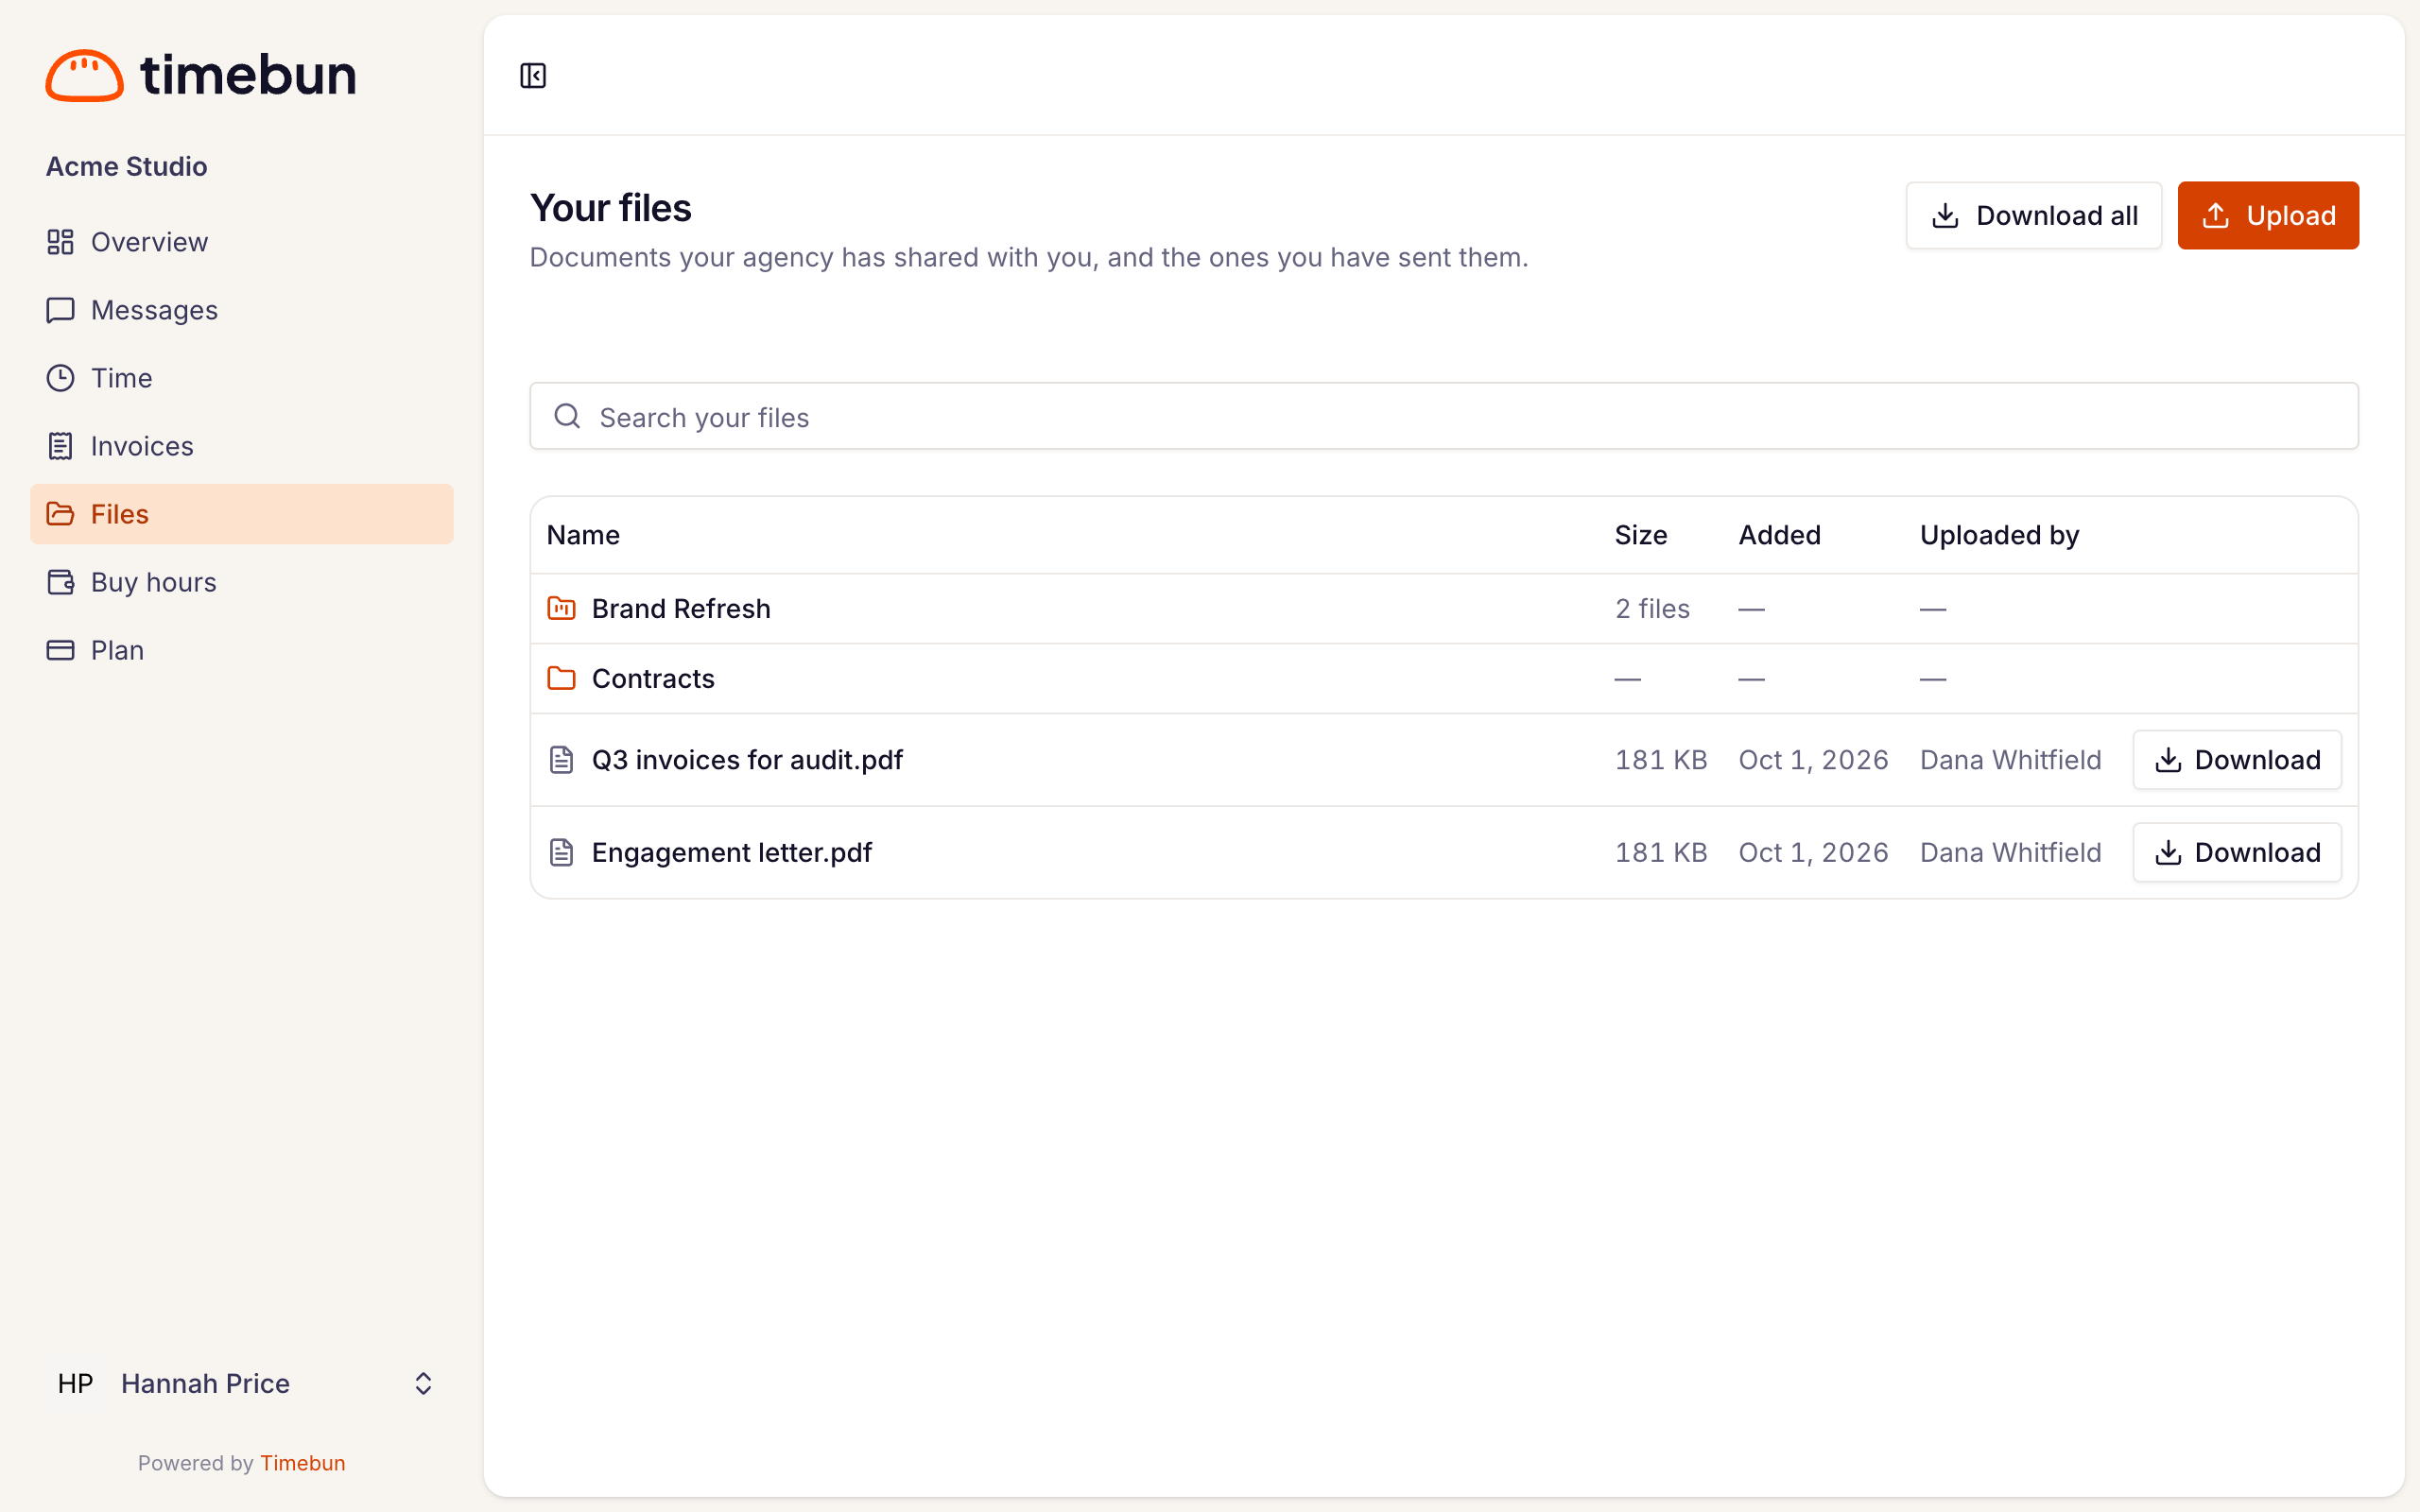Click the Name column header
2420x1512 pixels.
(x=583, y=535)
